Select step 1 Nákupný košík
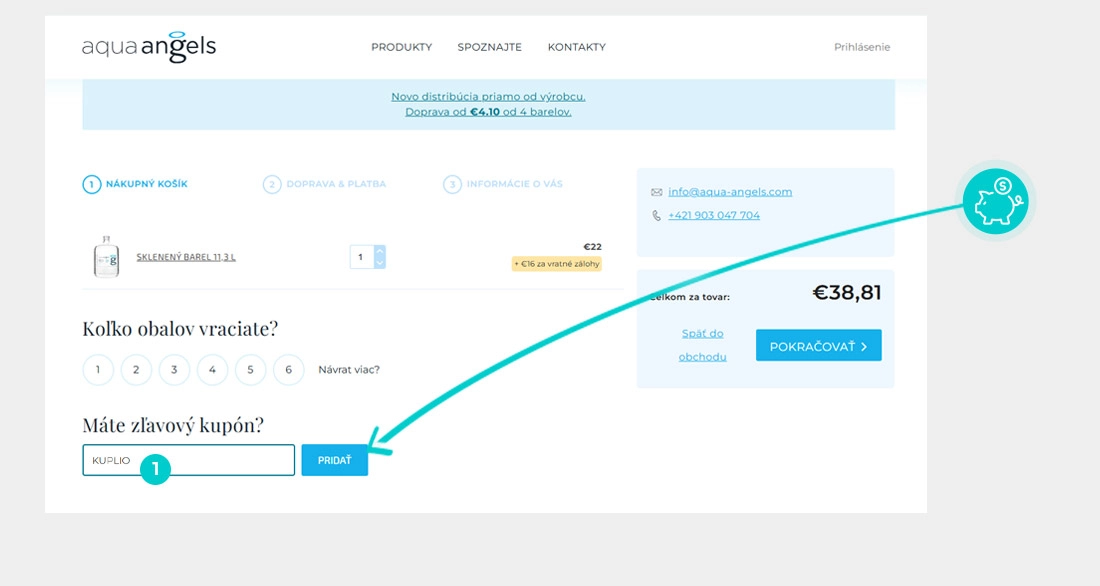Viewport: 1100px width, 586px height. coord(135,184)
